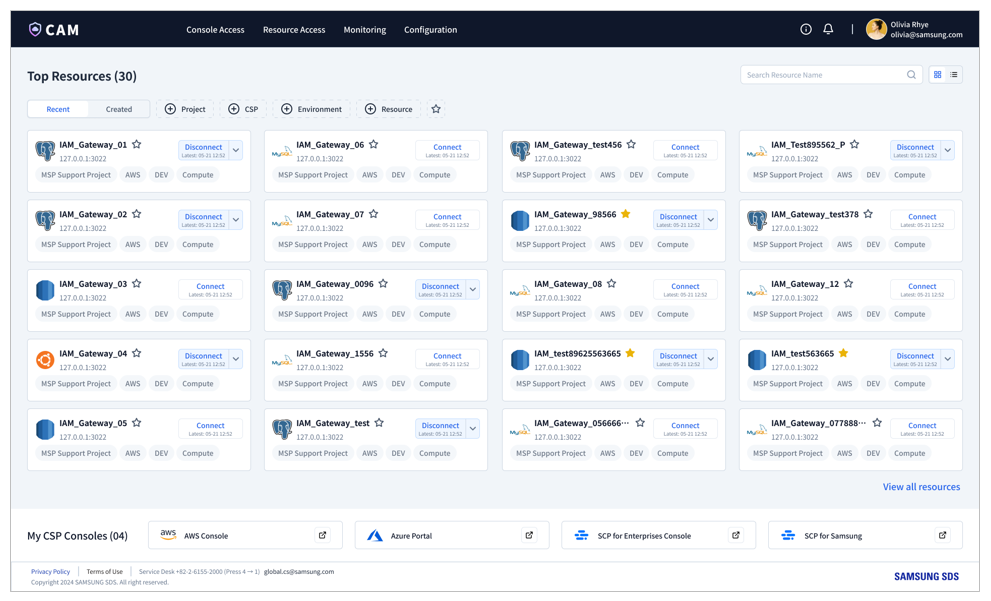
Task: Open the notifications bell
Action: click(x=828, y=30)
